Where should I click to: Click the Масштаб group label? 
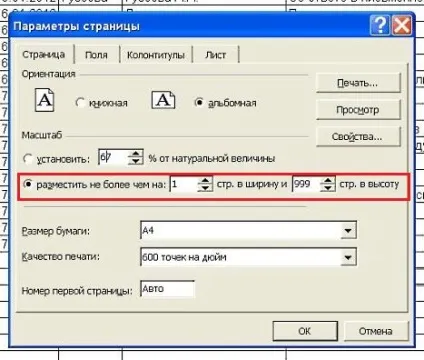coord(42,135)
